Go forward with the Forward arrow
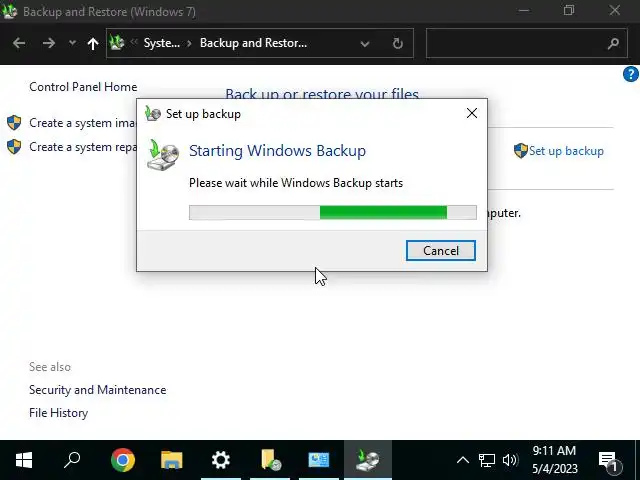This screenshot has width=640, height=480. coord(49,43)
